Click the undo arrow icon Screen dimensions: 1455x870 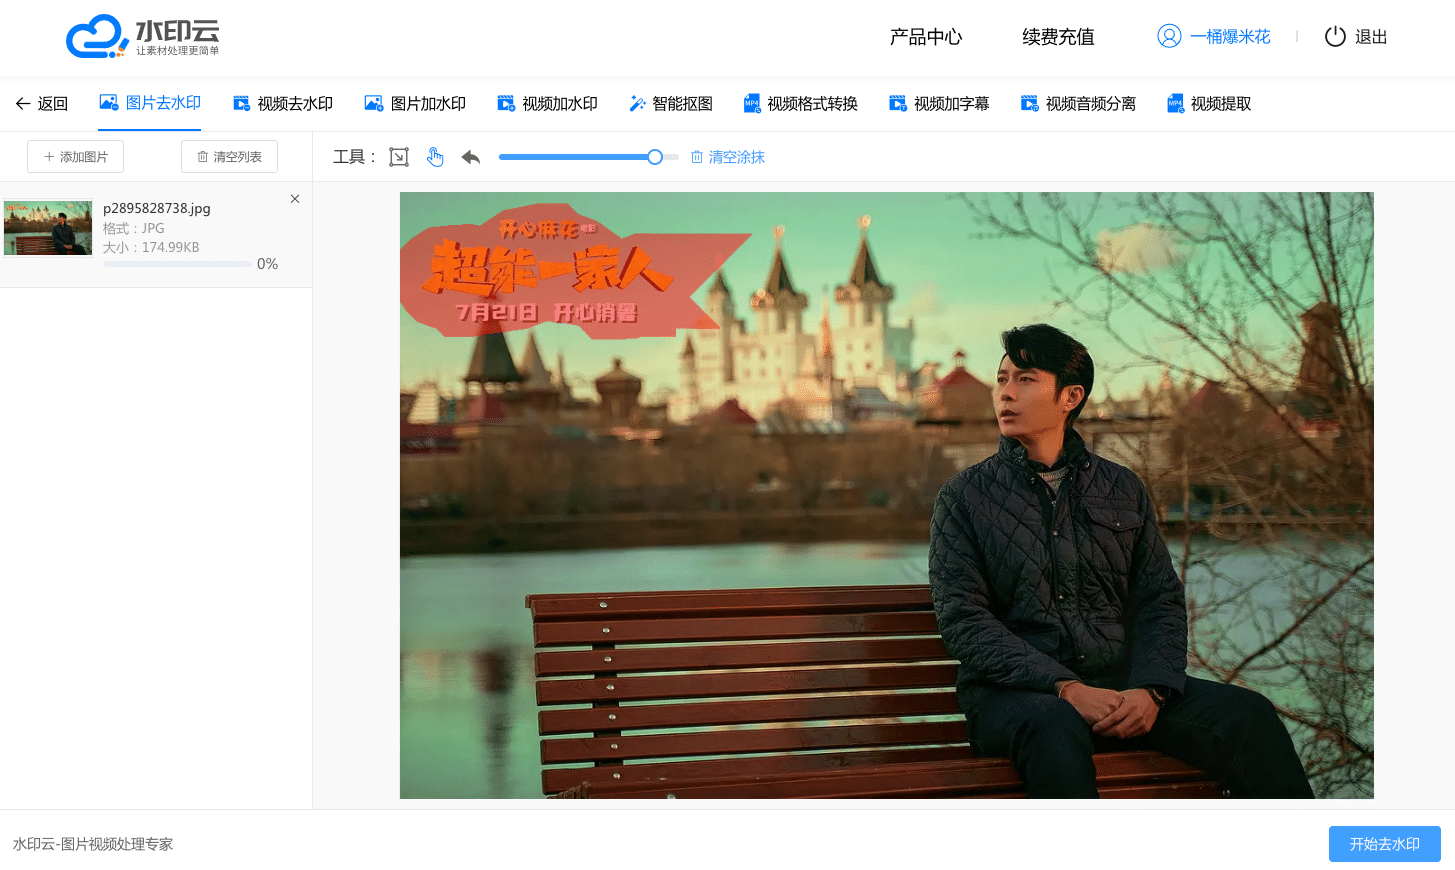471,157
